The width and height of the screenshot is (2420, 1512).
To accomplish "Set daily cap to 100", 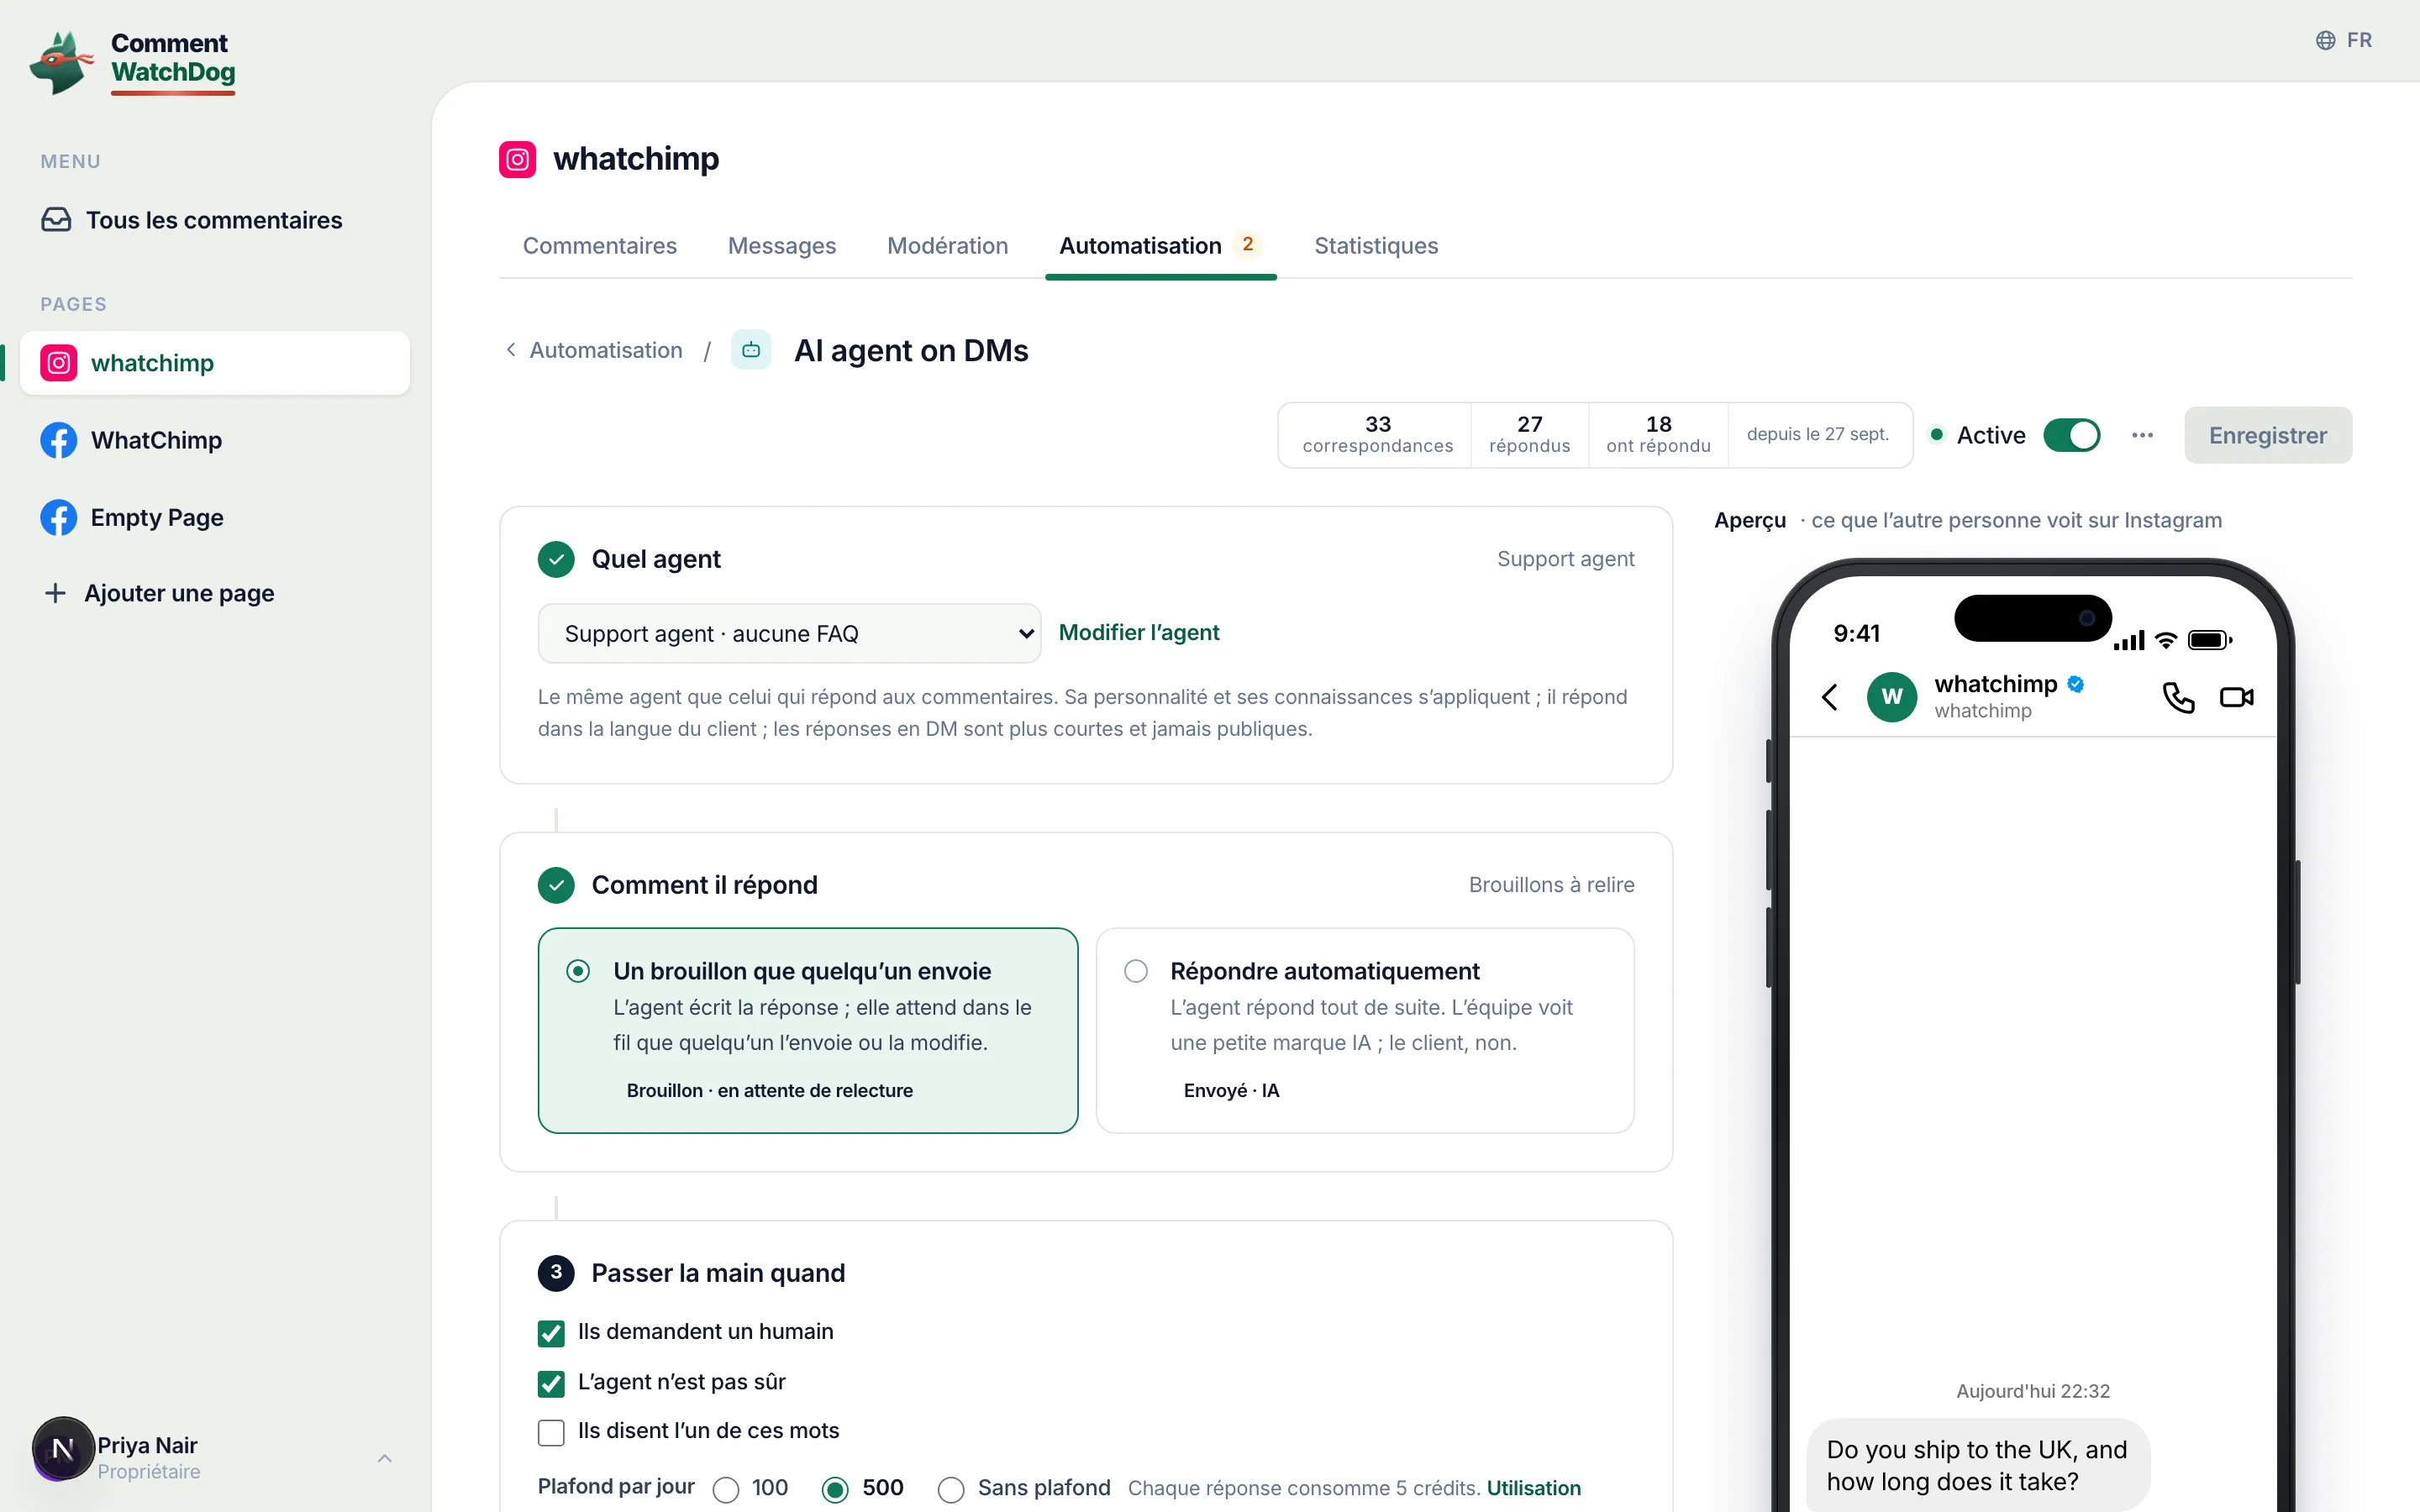I will [726, 1489].
